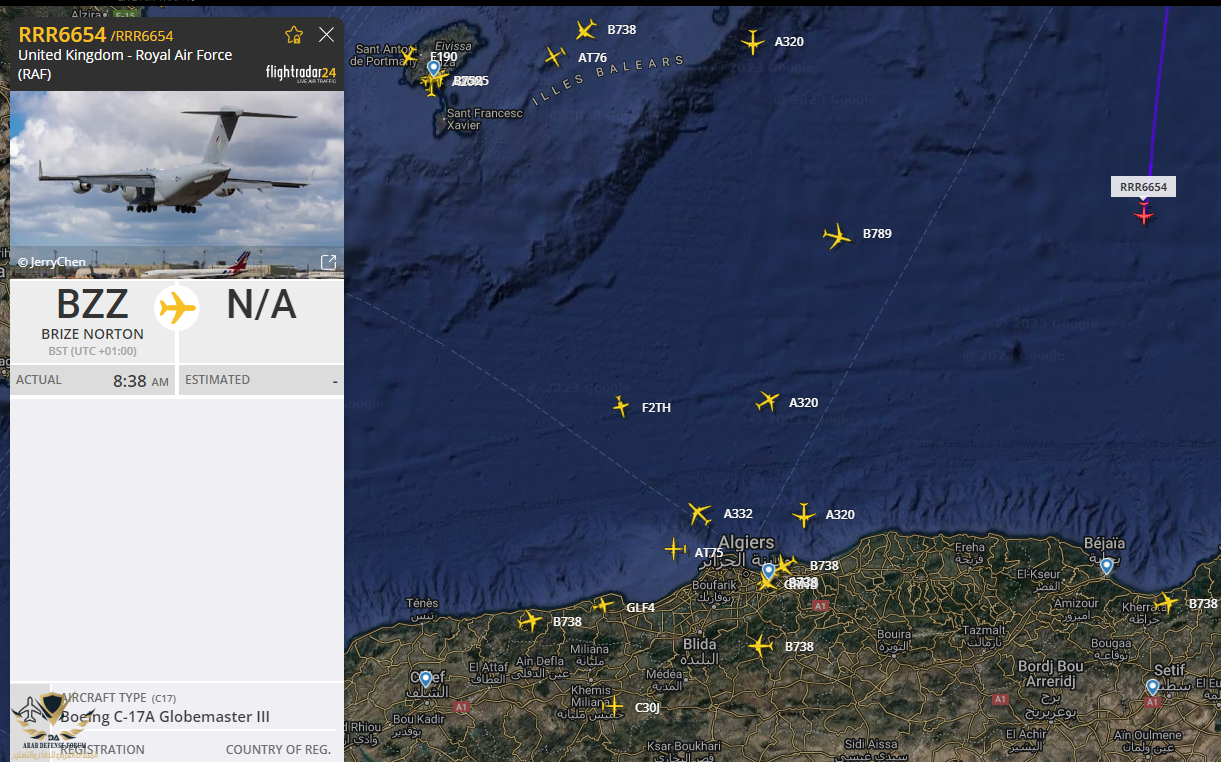1221x762 pixels.
Task: Open the Flightradar24 logo link
Action: click(301, 73)
